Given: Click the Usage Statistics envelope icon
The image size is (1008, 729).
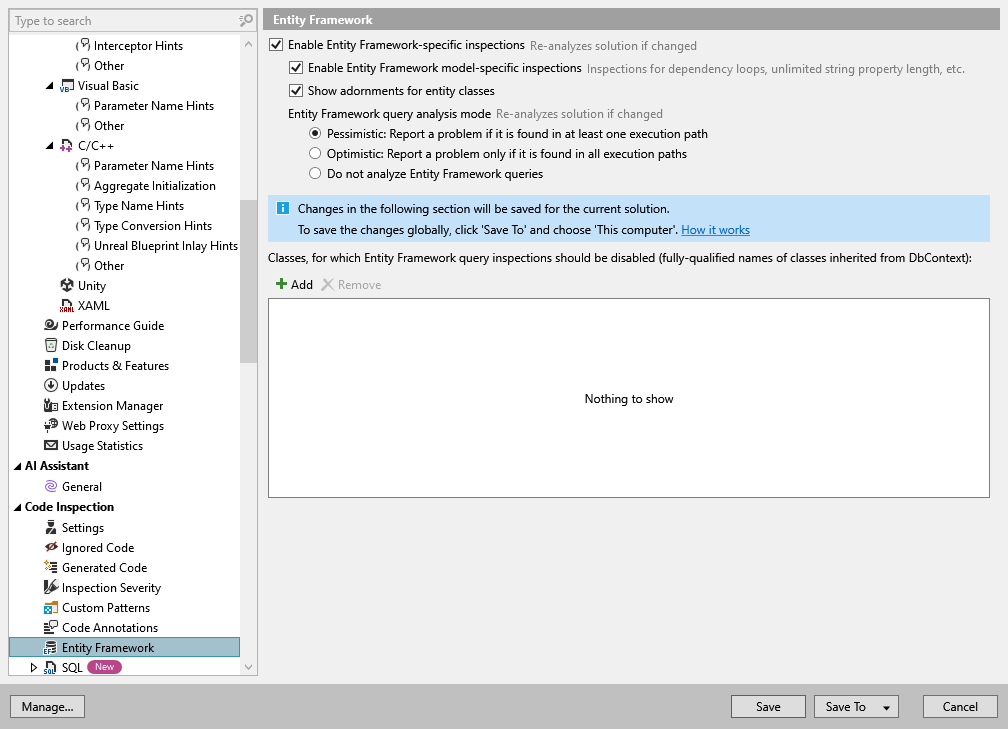Looking at the screenshot, I should tap(50, 445).
